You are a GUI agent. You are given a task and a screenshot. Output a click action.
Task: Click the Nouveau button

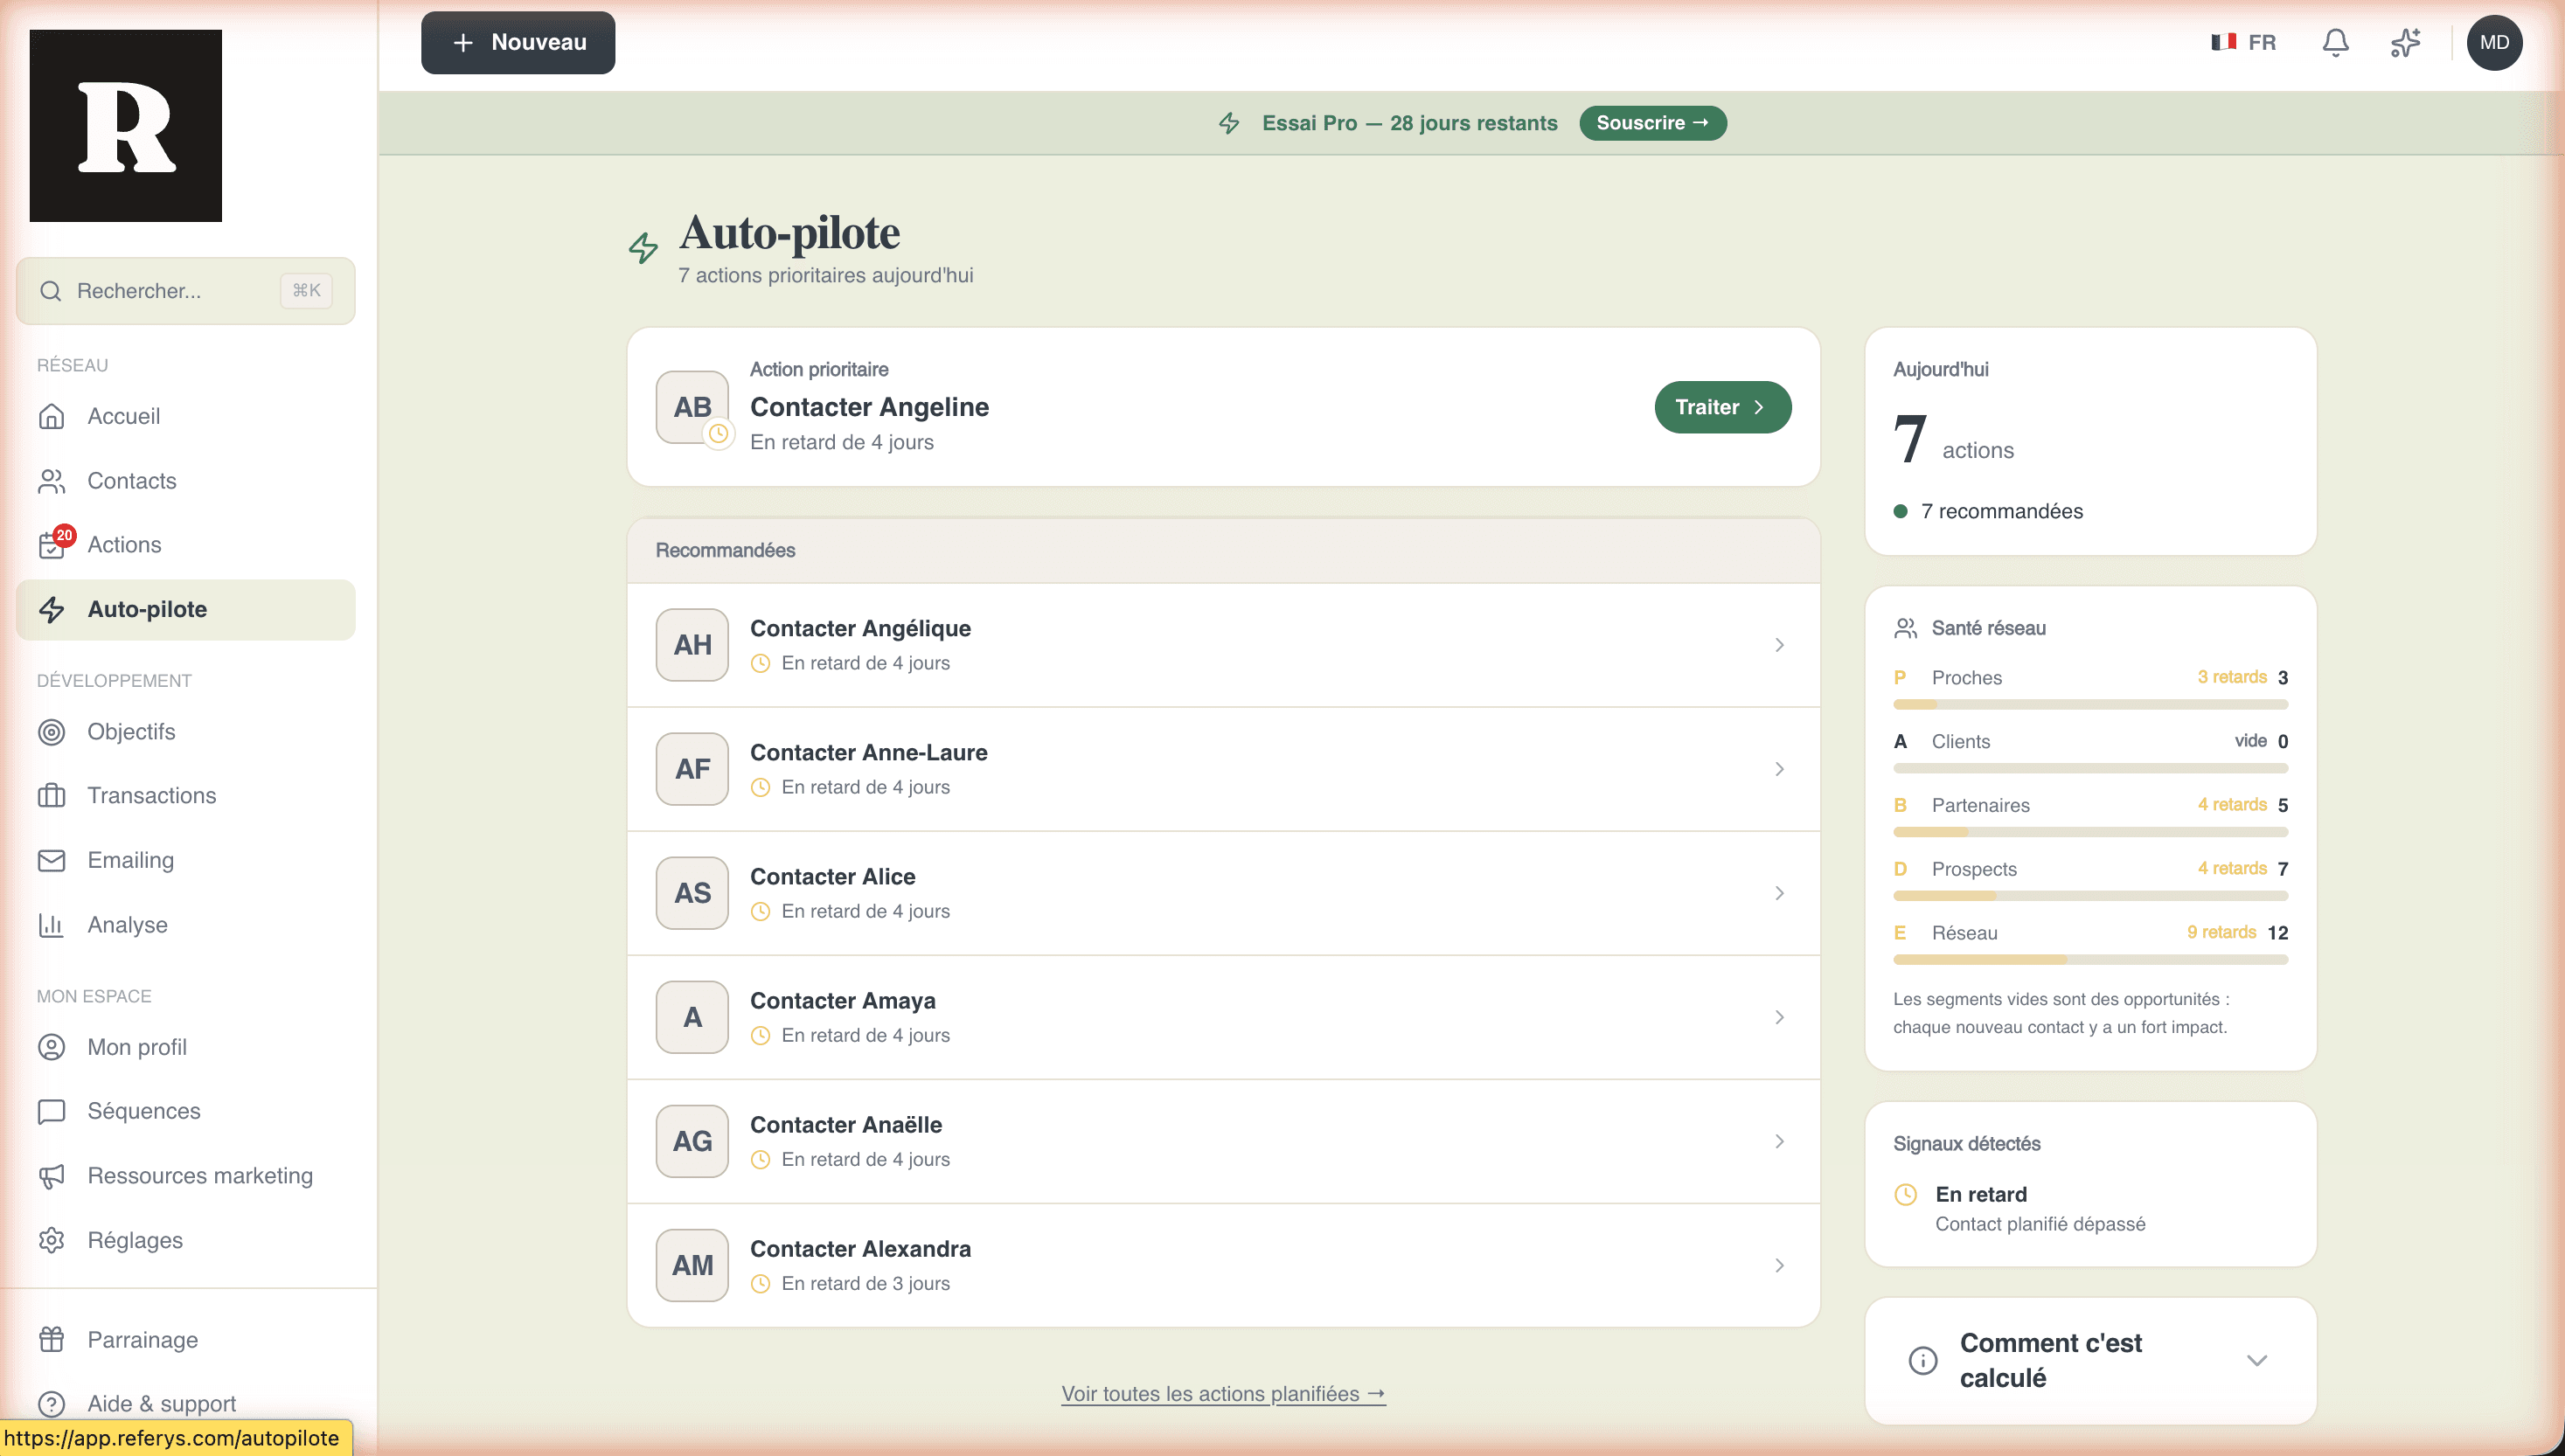(518, 42)
